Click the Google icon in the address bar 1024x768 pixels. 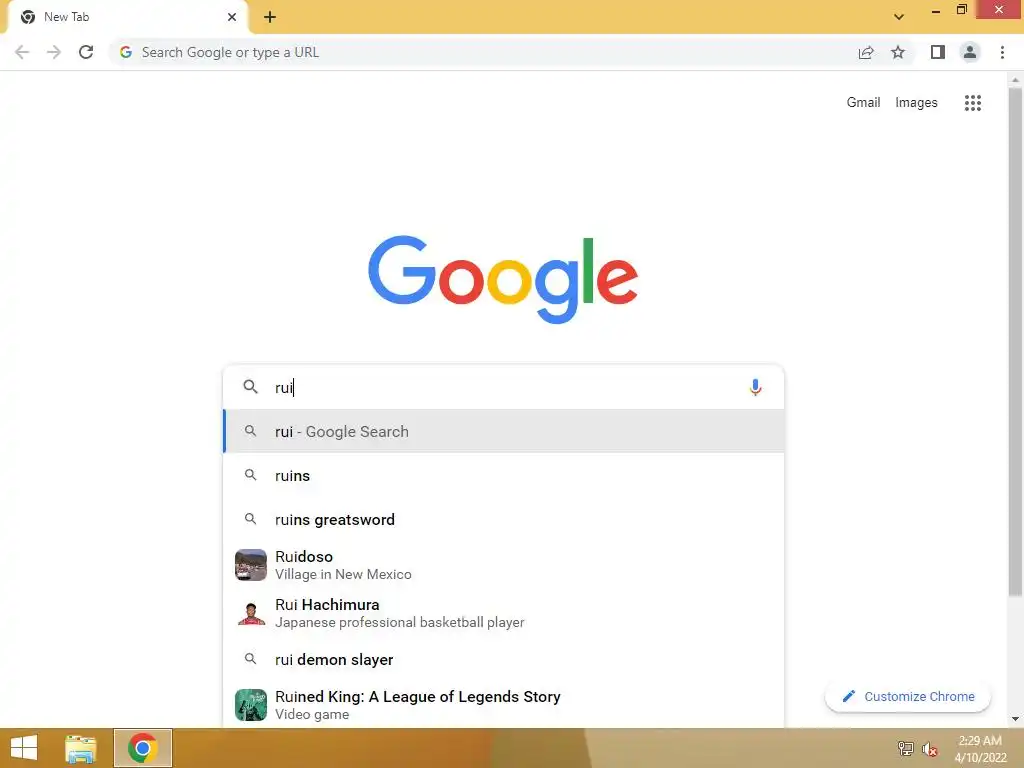pos(126,52)
